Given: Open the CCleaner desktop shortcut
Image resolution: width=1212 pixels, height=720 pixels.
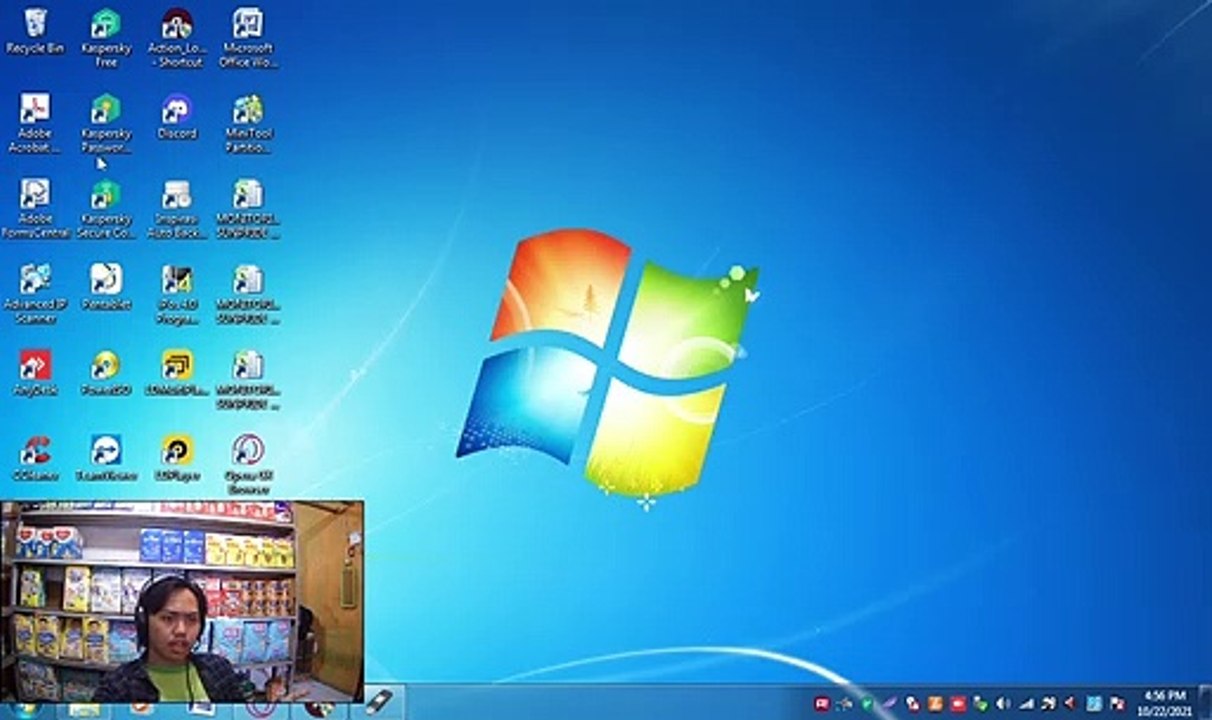Looking at the screenshot, I should pyautogui.click(x=35, y=458).
